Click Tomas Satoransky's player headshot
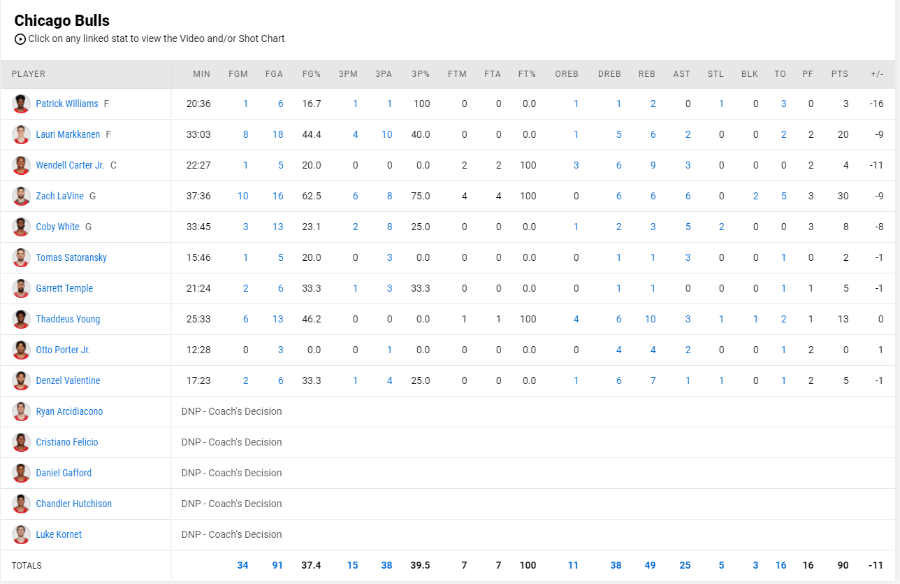Screen dimensions: 900x584 coord(21,257)
